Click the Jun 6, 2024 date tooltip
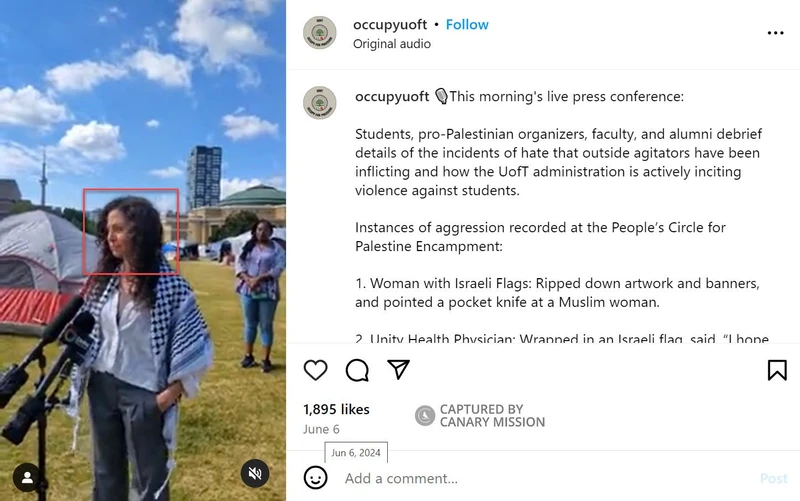Image resolution: width=800 pixels, height=501 pixels. pyautogui.click(x=356, y=453)
